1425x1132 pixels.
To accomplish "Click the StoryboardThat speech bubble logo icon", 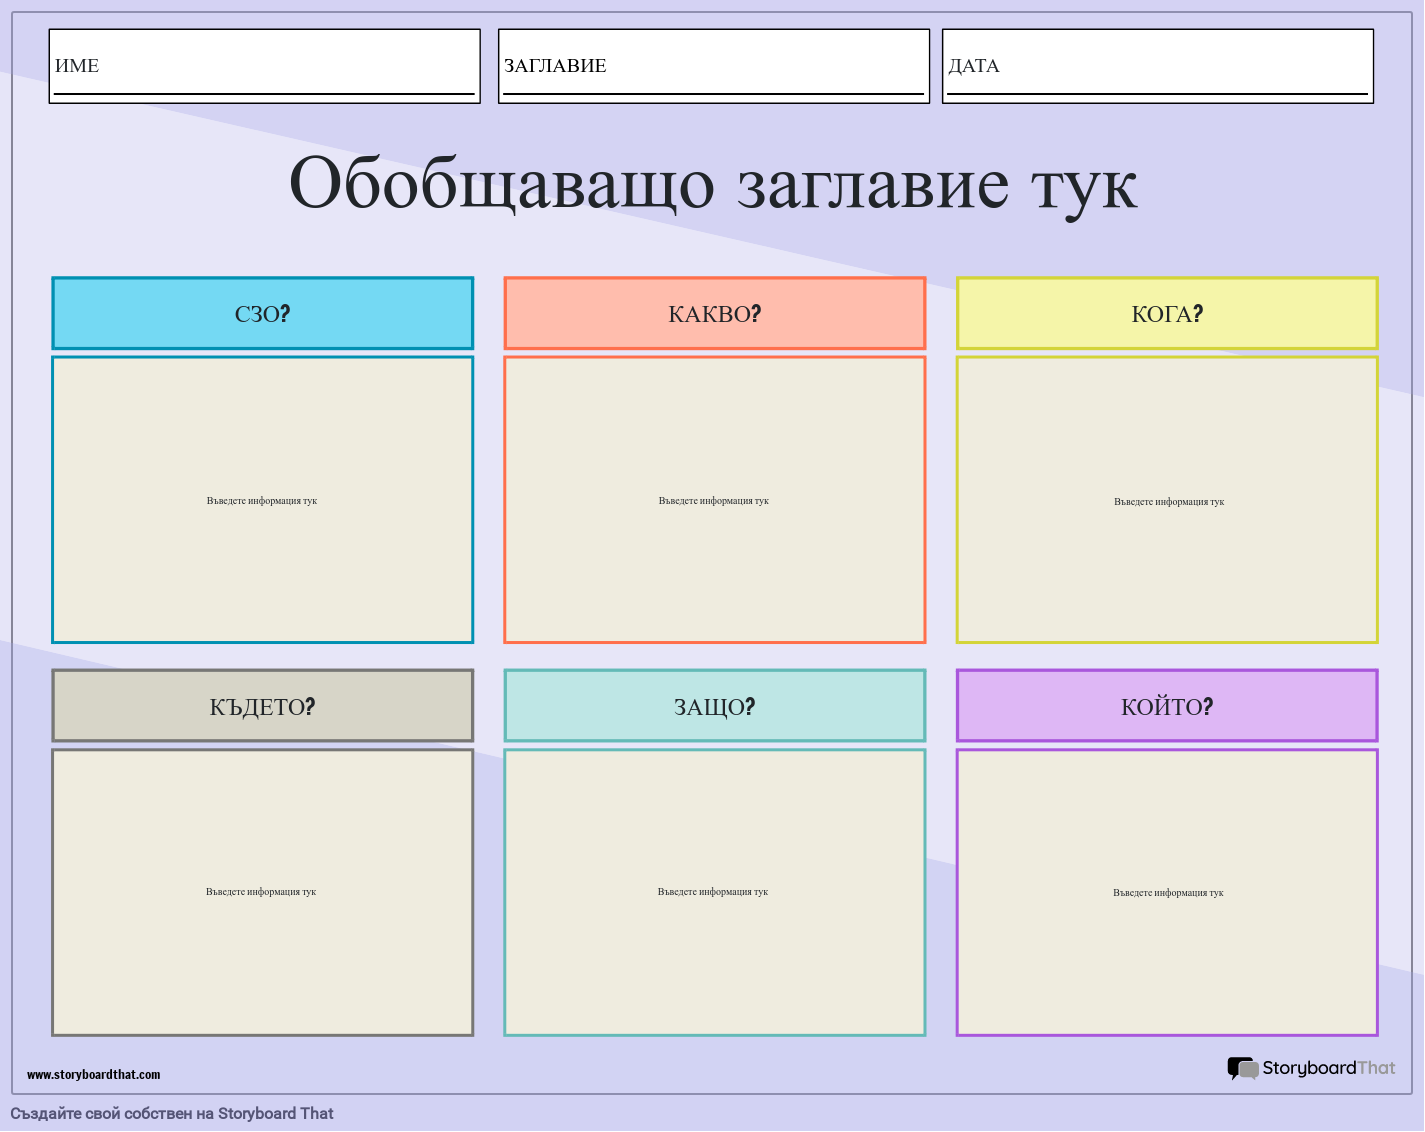I will coord(1243,1068).
